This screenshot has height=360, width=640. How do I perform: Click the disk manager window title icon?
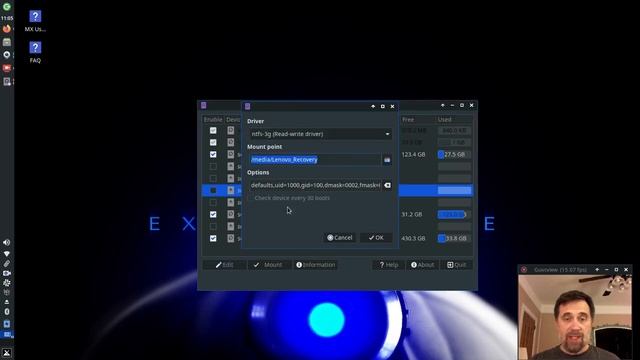(204, 105)
